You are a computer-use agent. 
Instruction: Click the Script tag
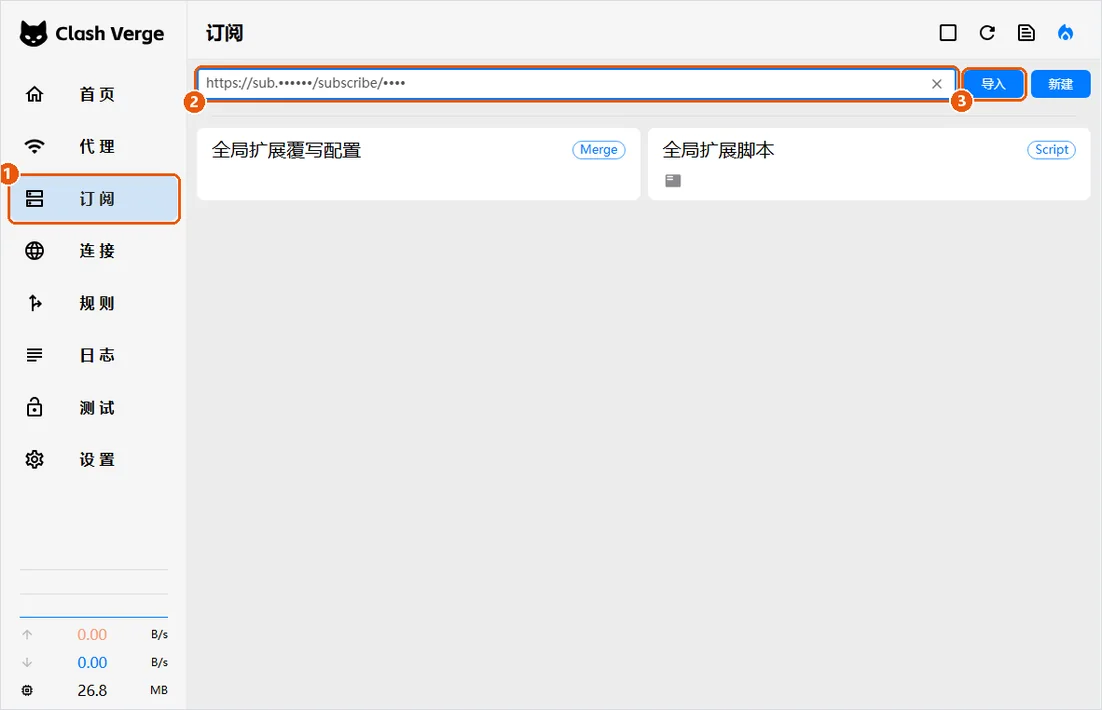[x=1051, y=150]
